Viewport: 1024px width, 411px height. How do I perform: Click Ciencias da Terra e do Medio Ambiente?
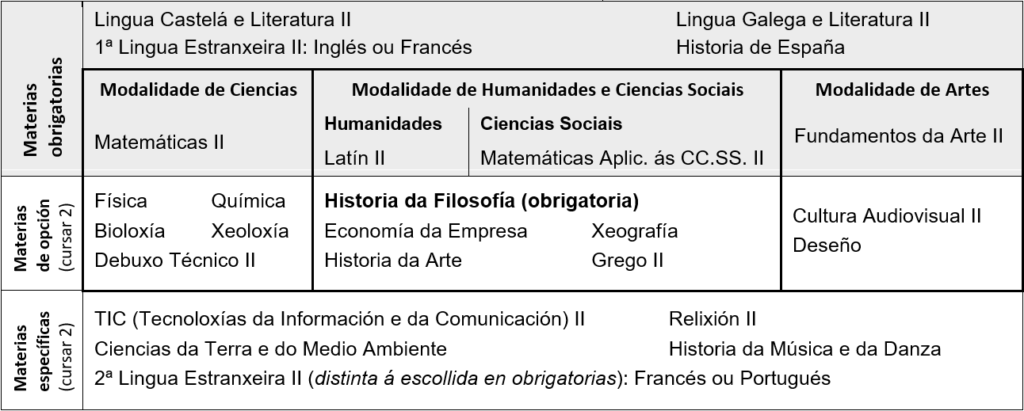[270, 349]
